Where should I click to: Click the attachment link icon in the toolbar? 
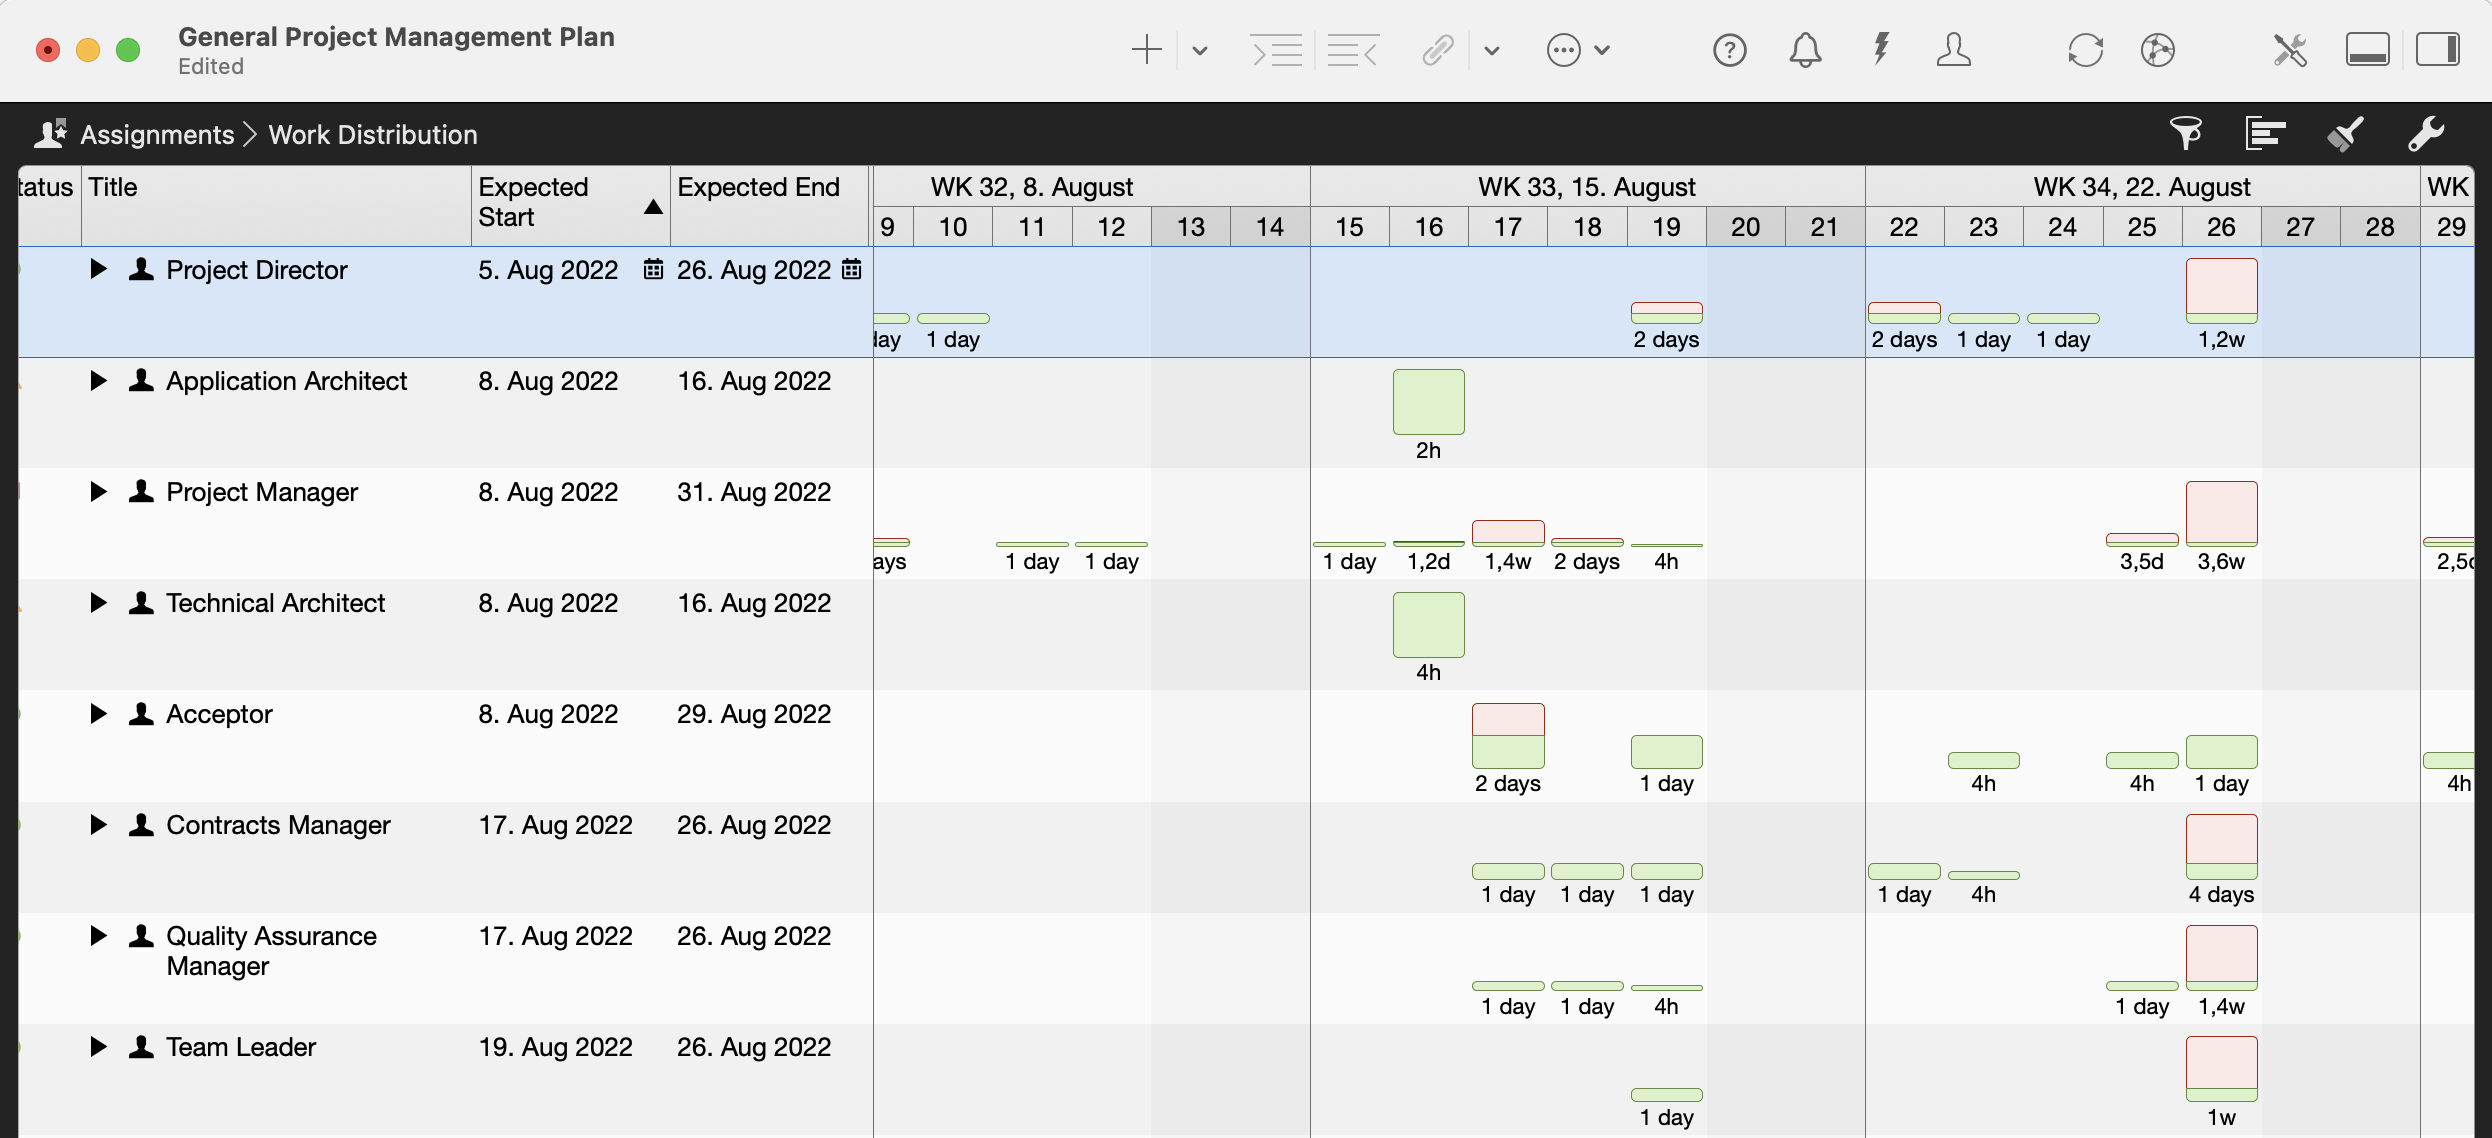tap(1437, 50)
